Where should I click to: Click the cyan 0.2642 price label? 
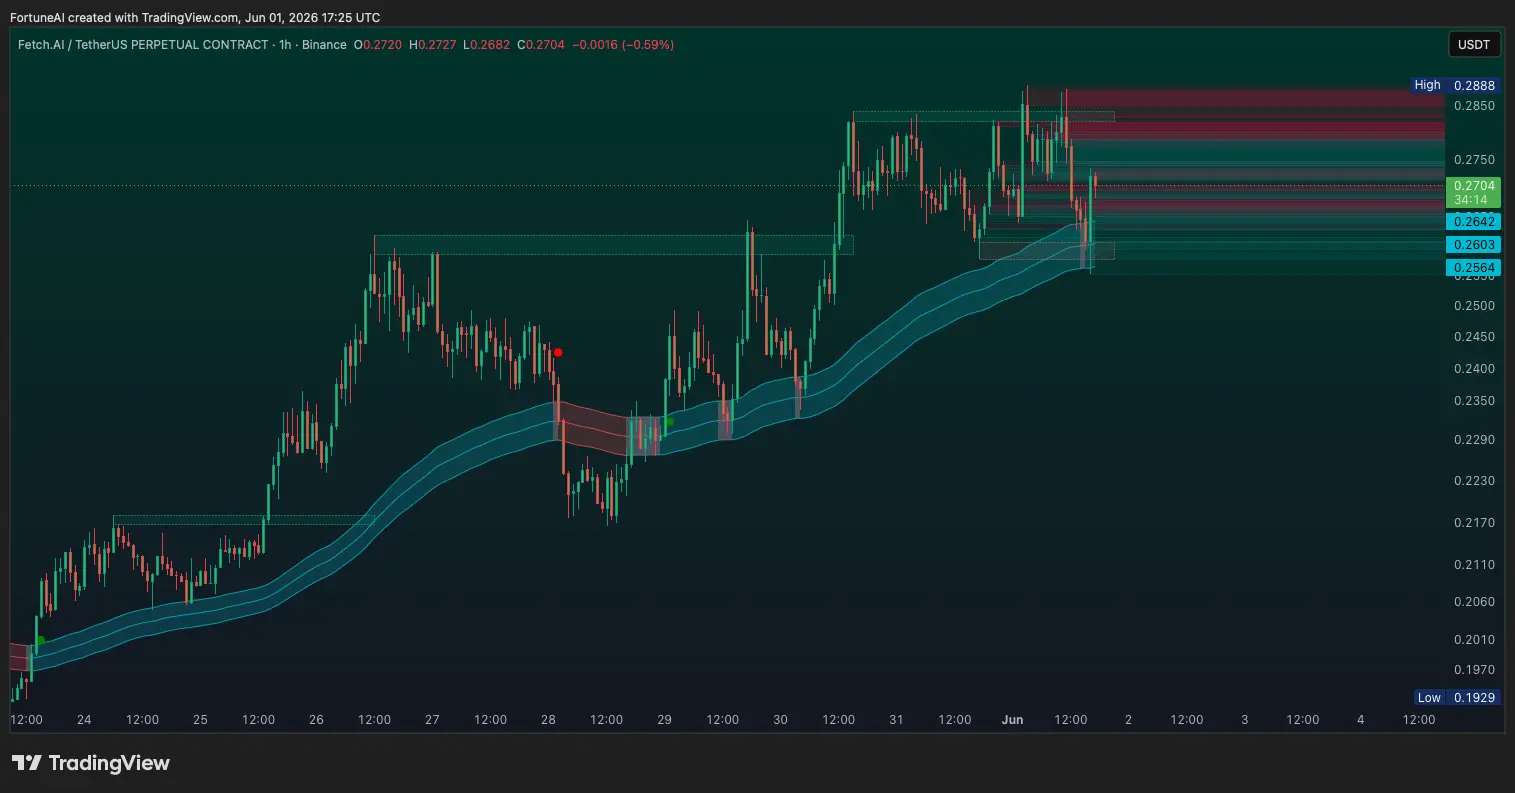click(1474, 221)
